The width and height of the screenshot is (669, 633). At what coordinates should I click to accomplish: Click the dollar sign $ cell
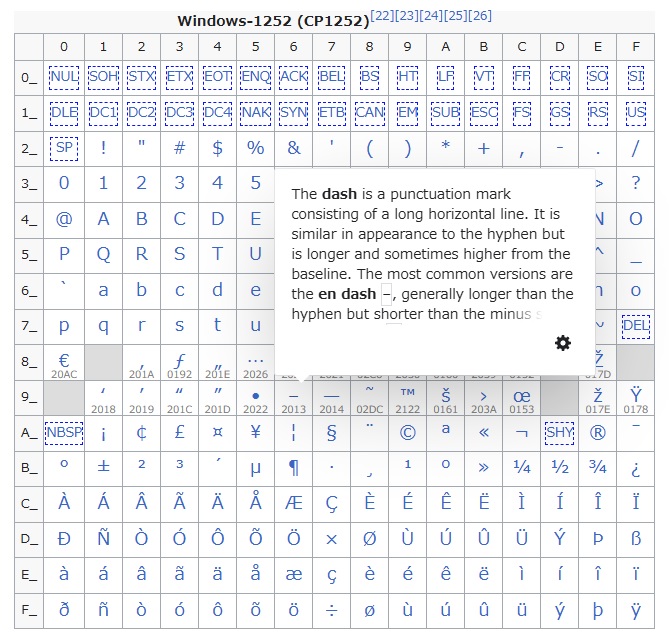(217, 148)
